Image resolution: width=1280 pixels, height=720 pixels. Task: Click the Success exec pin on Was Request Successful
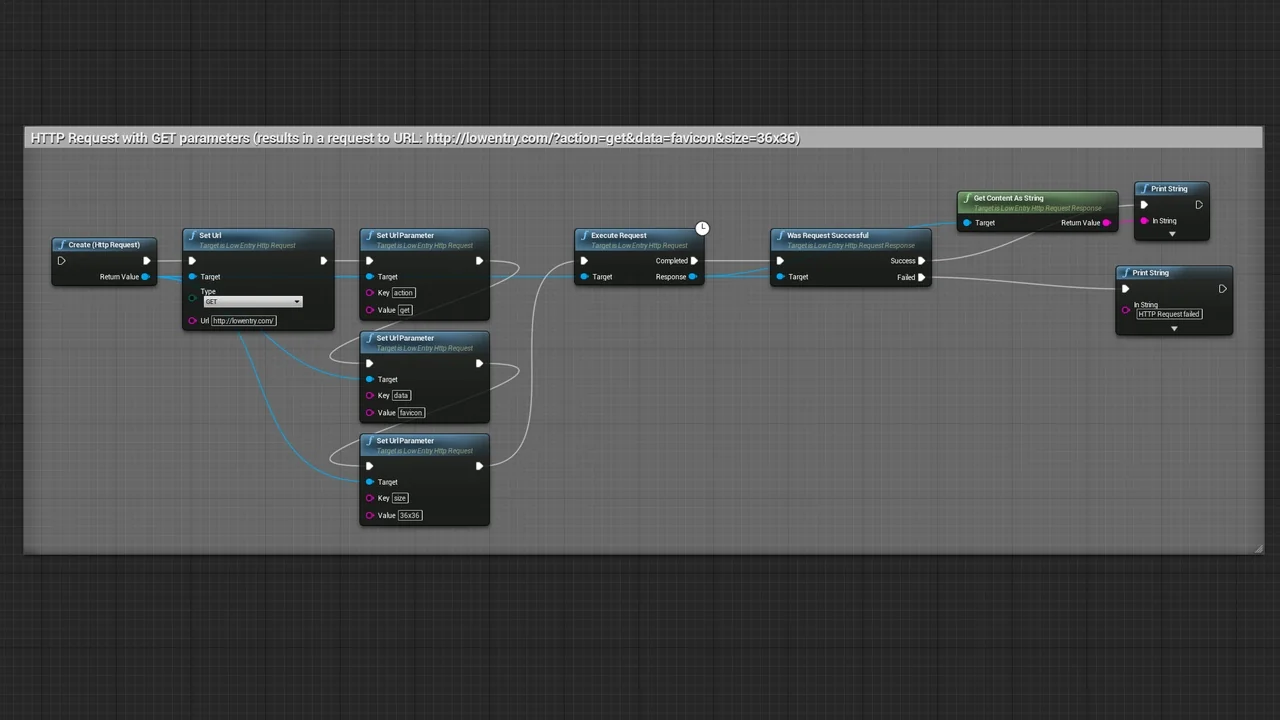tap(921, 261)
